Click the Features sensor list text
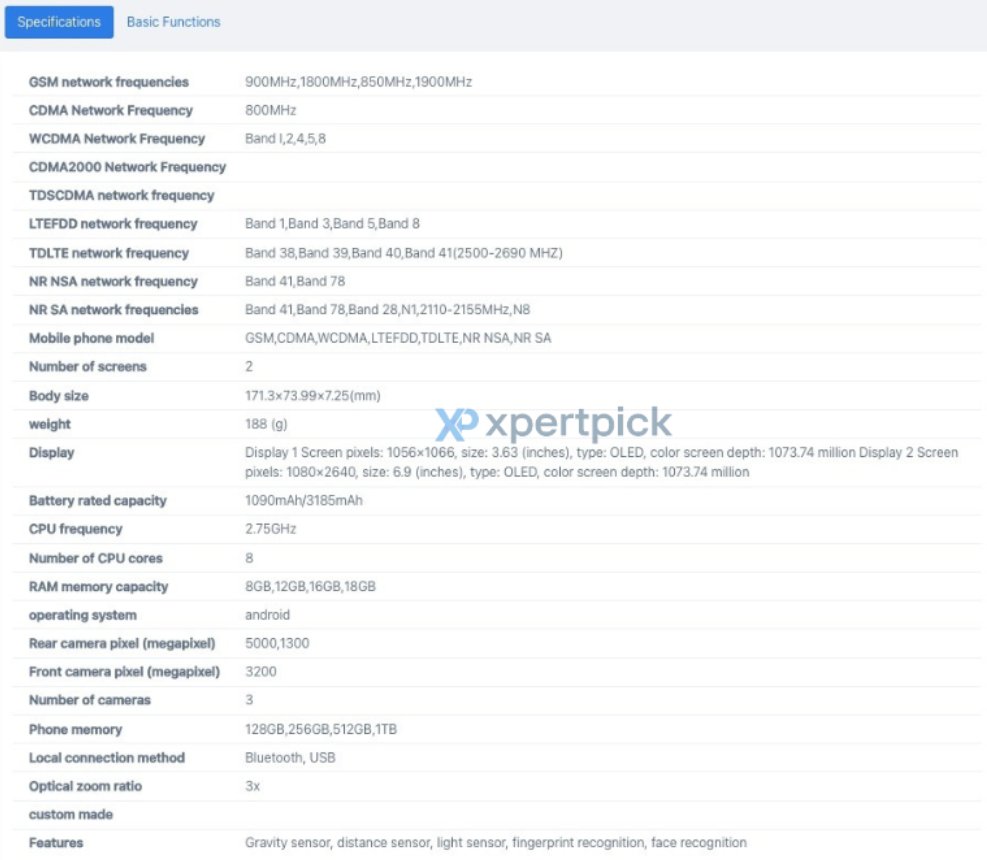The height and width of the screenshot is (860, 987). [x=495, y=843]
